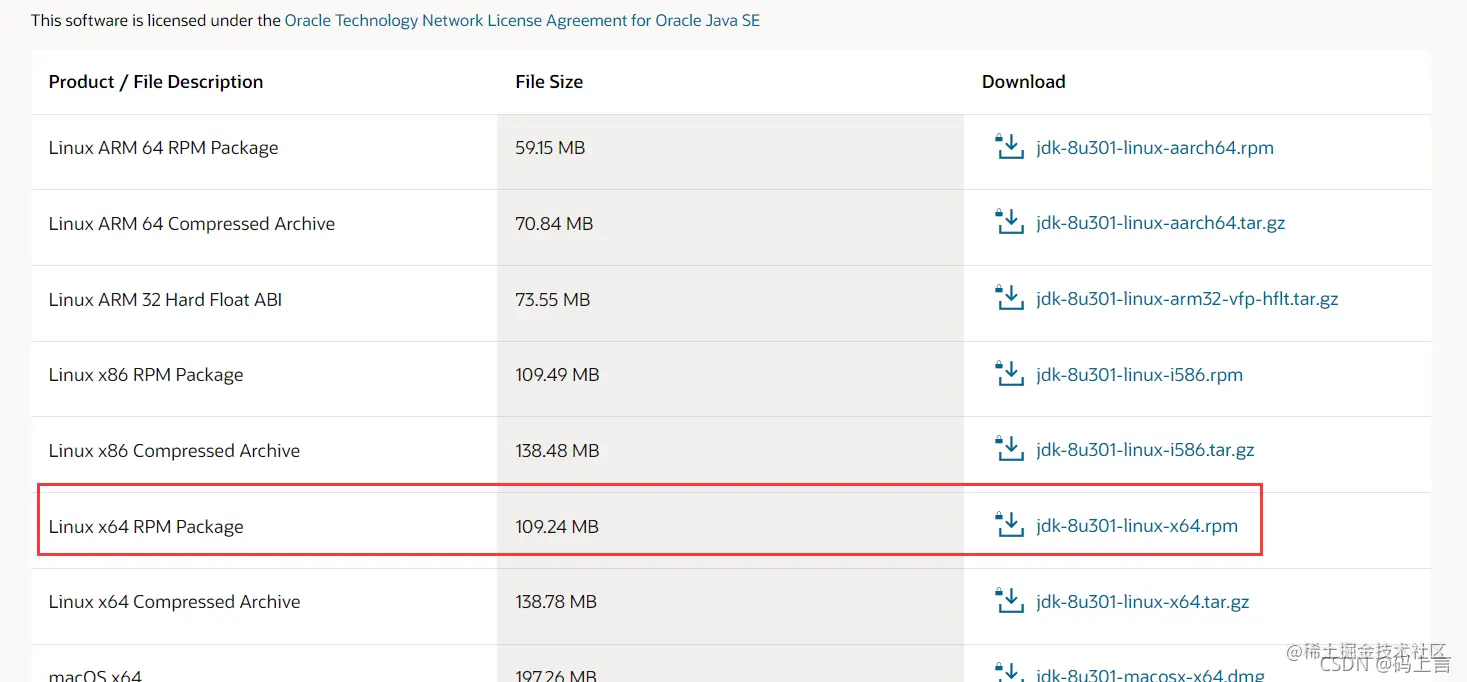Select the Linux x64 RPM Package text

146,527
